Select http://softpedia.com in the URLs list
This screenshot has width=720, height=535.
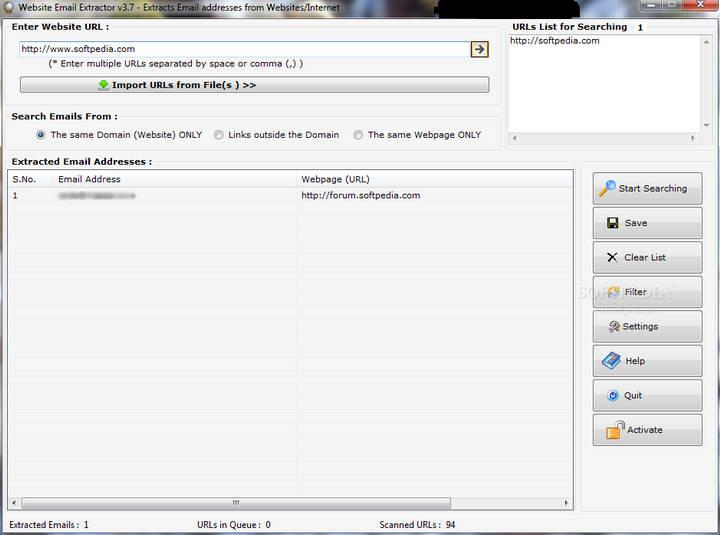click(555, 40)
